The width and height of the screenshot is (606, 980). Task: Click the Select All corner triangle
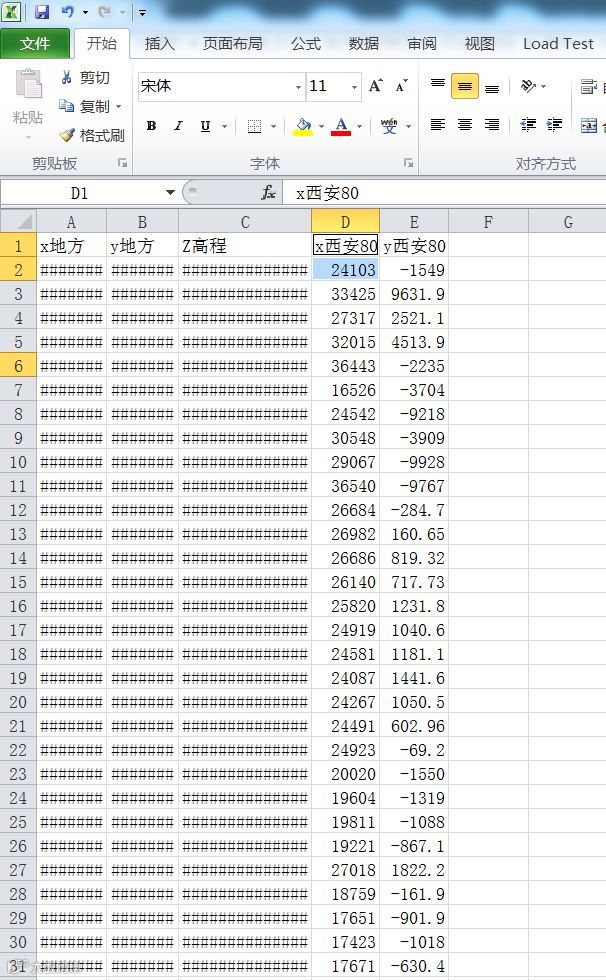[19, 221]
